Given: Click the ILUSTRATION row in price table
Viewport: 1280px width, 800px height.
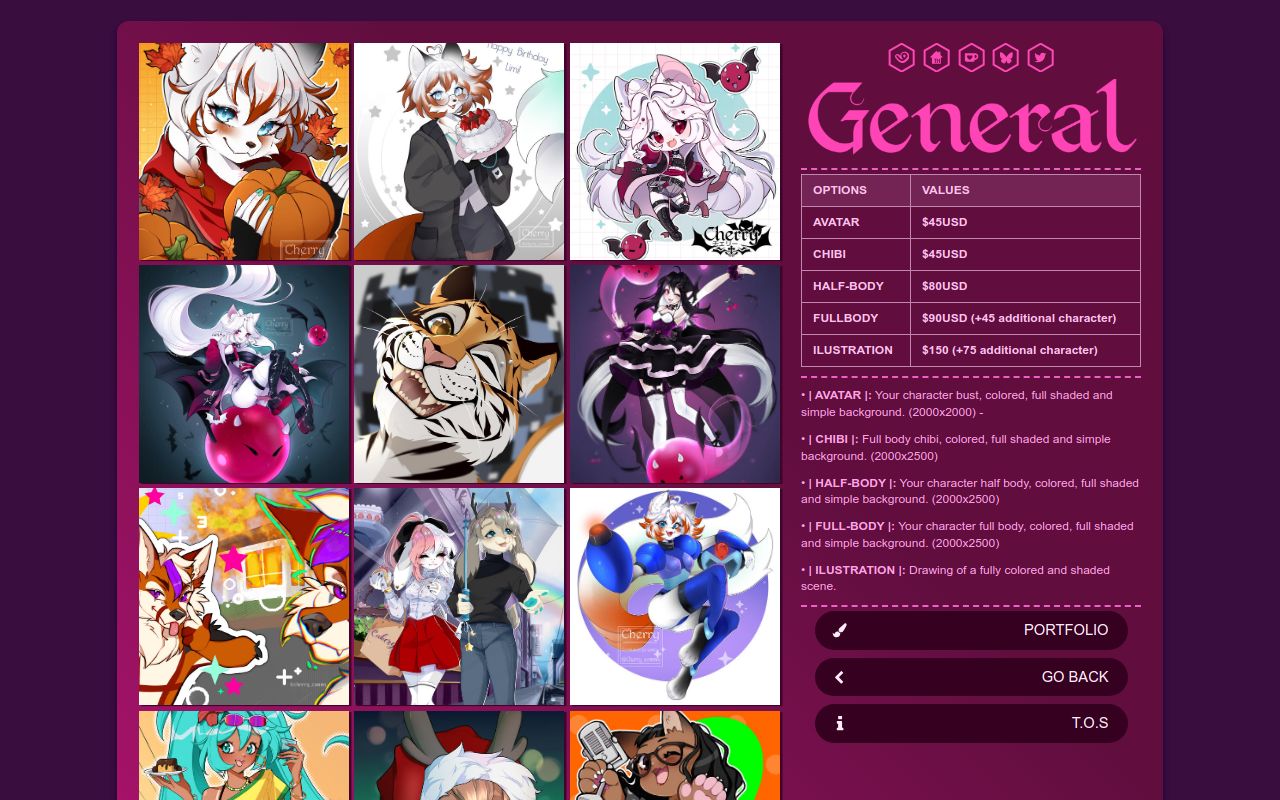Looking at the screenshot, I should [x=971, y=350].
